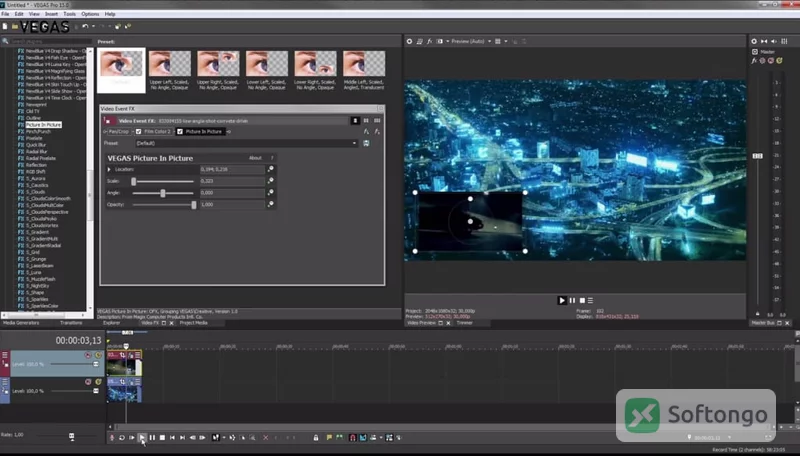Open the File menu
Image resolution: width=800 pixels, height=456 pixels.
click(x=5, y=14)
